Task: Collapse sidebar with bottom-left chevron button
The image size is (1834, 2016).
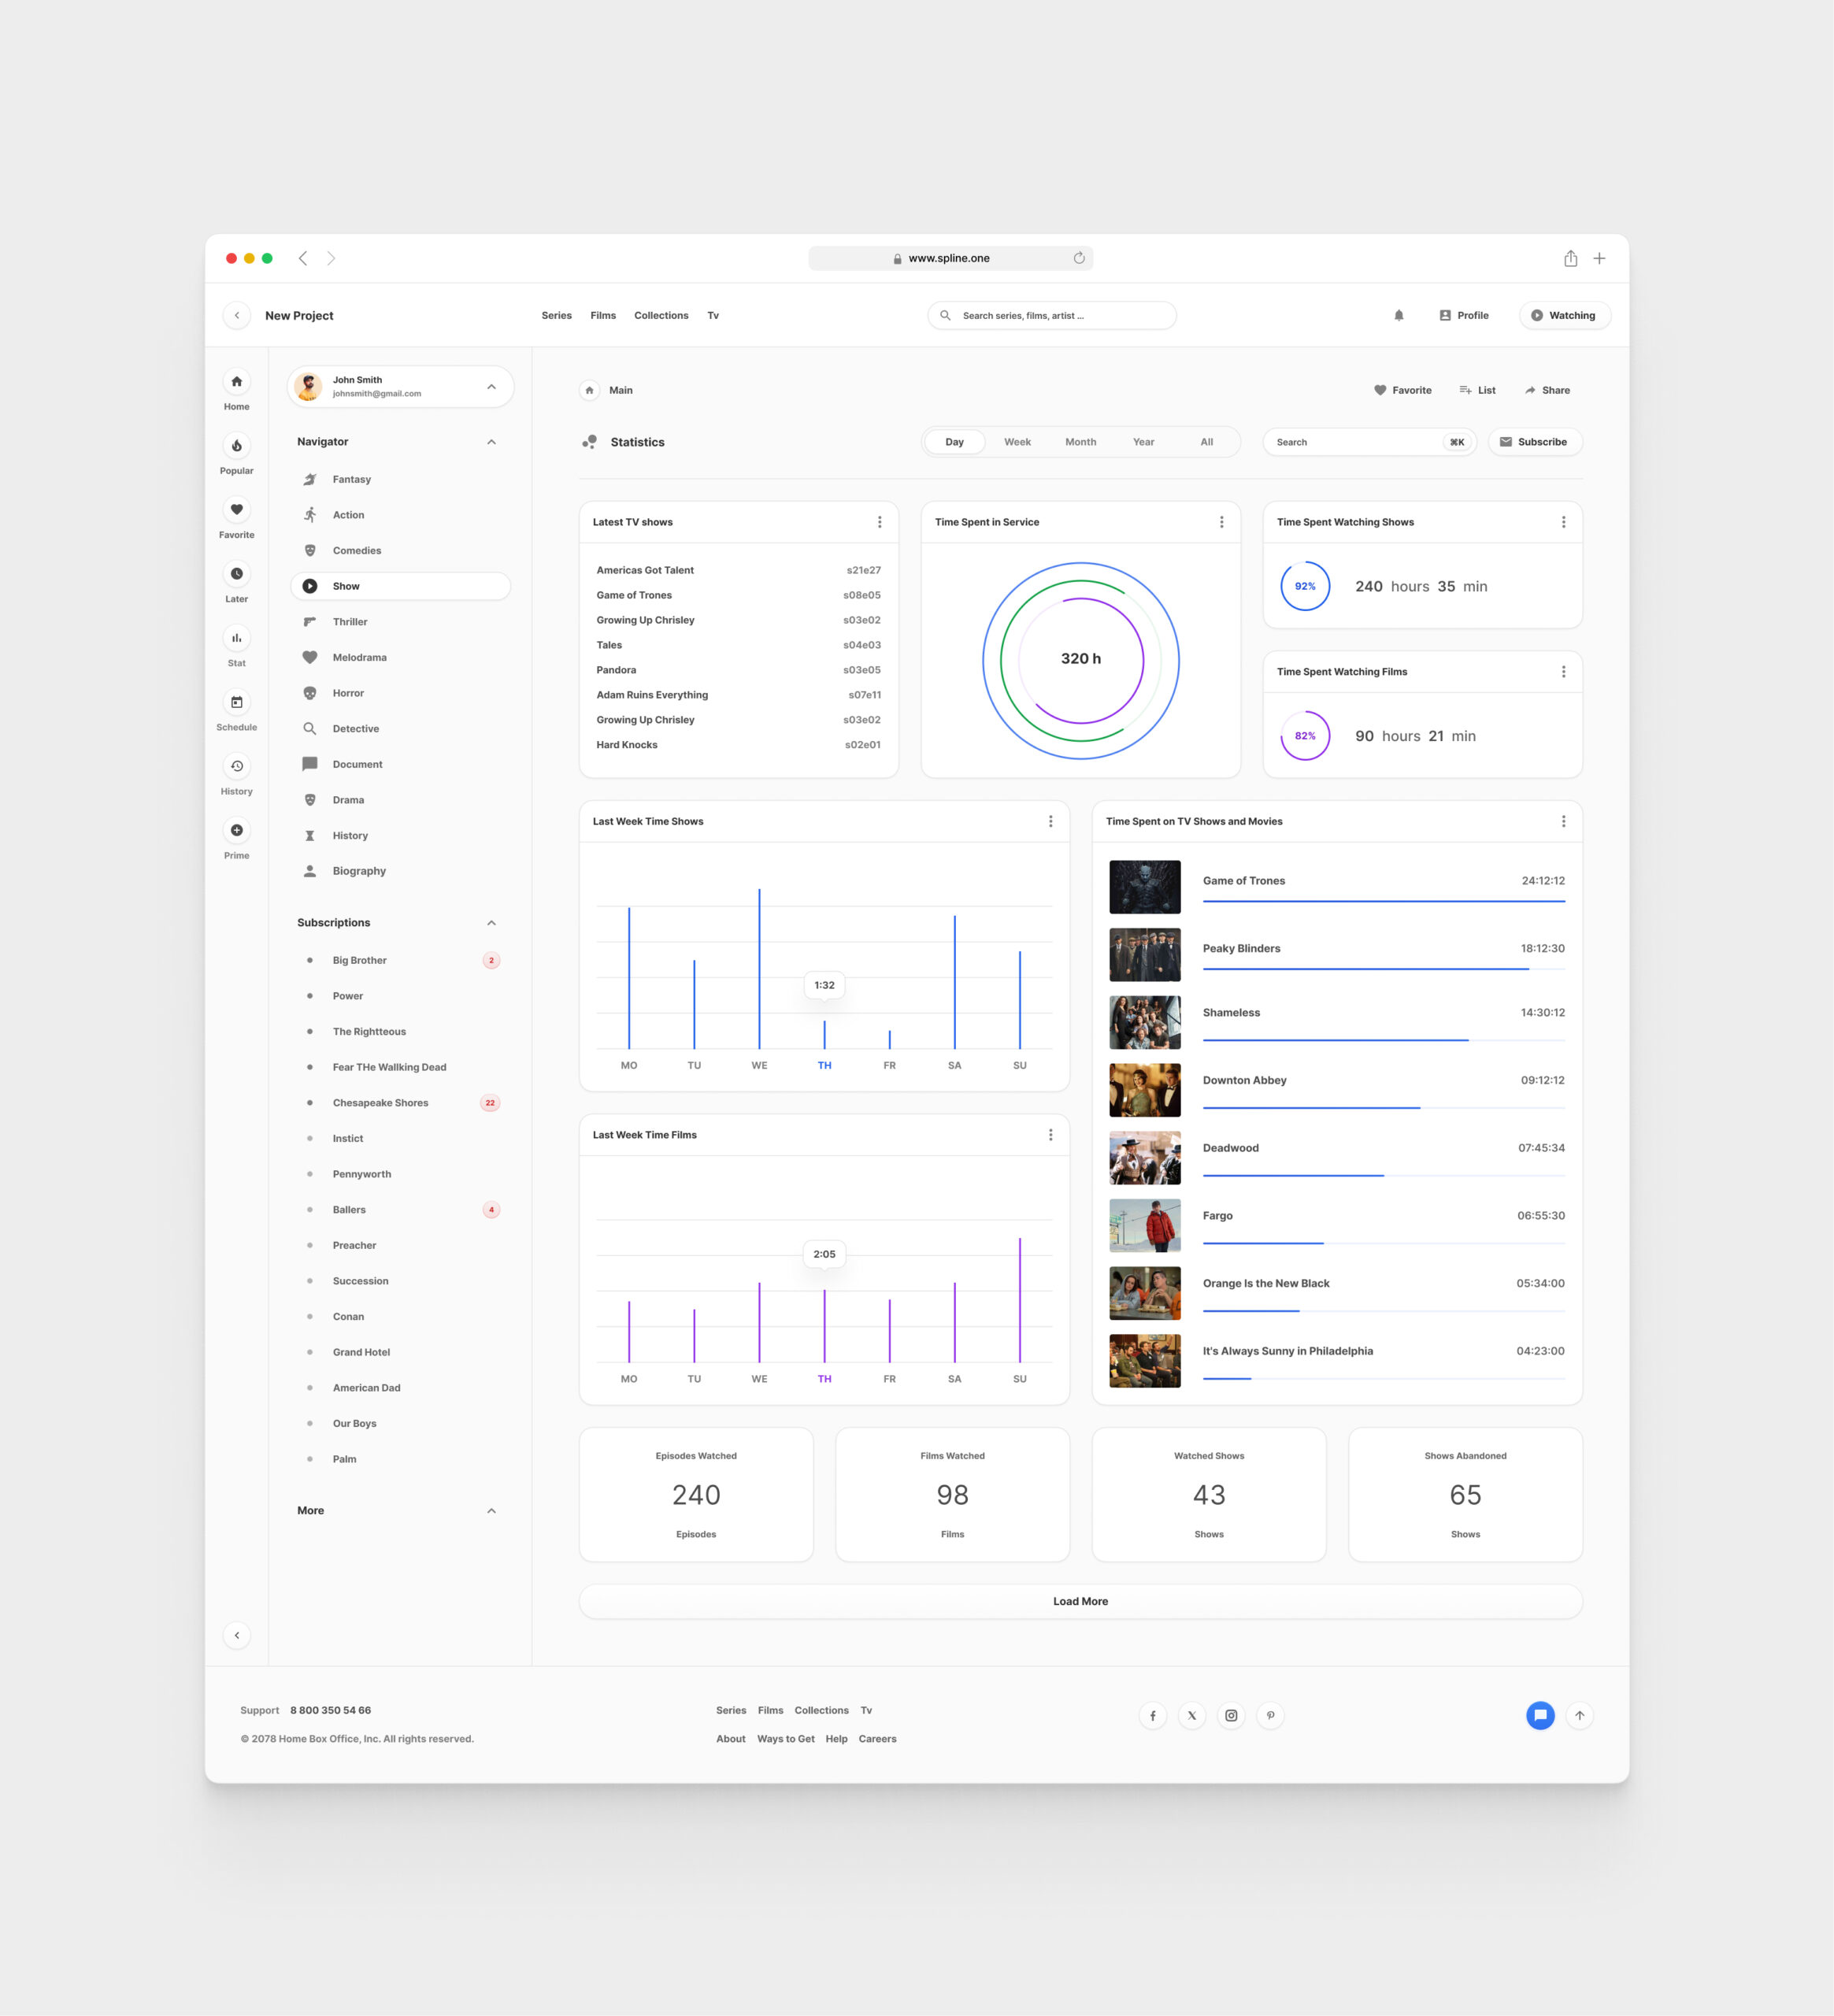Action: (x=236, y=1635)
